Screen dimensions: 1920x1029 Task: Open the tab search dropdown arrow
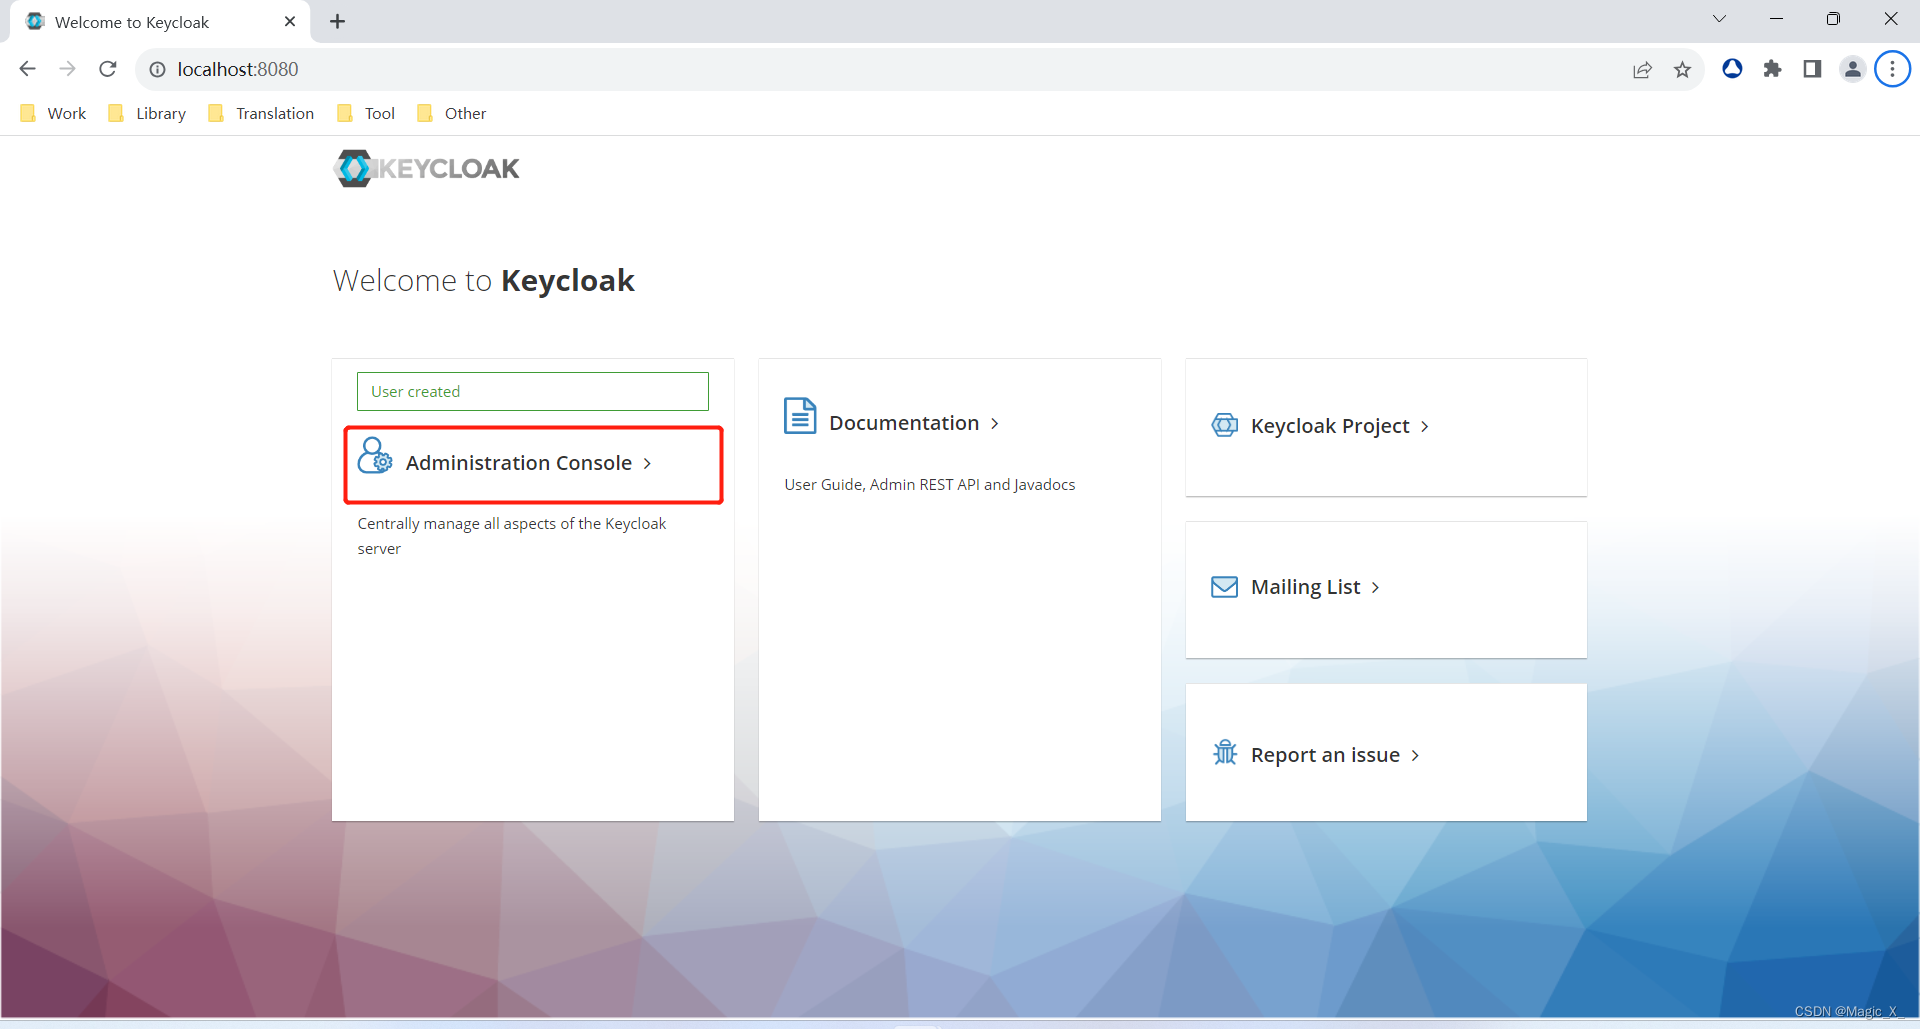[1719, 19]
